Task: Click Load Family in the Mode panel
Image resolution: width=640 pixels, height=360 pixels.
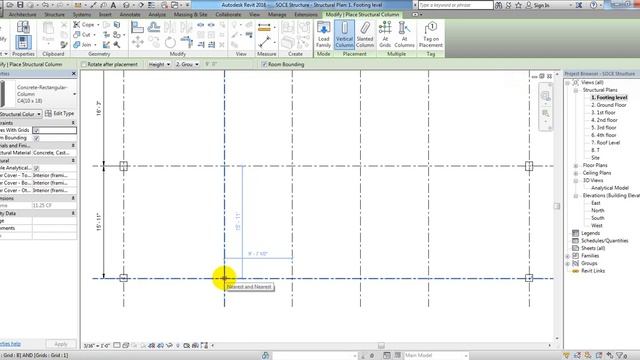Action: pos(323,35)
